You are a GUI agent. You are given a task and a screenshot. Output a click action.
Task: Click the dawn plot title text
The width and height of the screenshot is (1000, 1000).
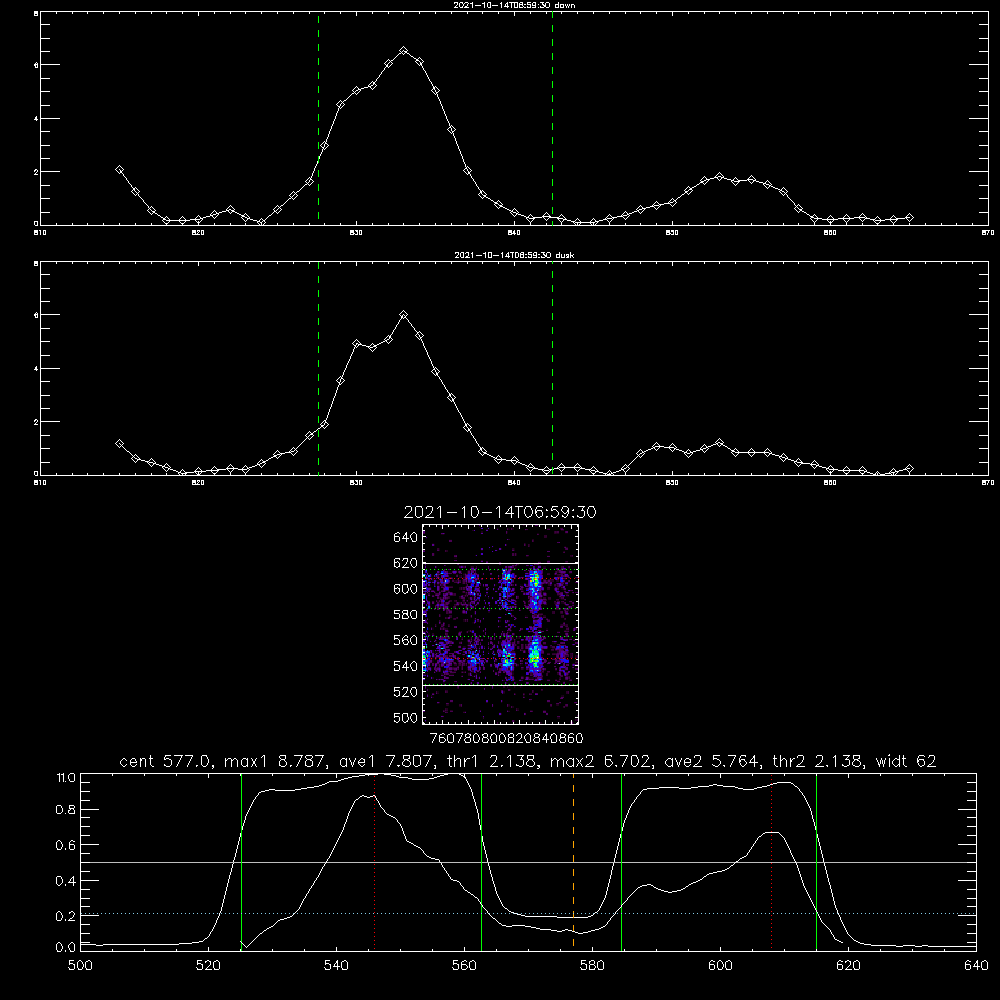[x=514, y=5]
